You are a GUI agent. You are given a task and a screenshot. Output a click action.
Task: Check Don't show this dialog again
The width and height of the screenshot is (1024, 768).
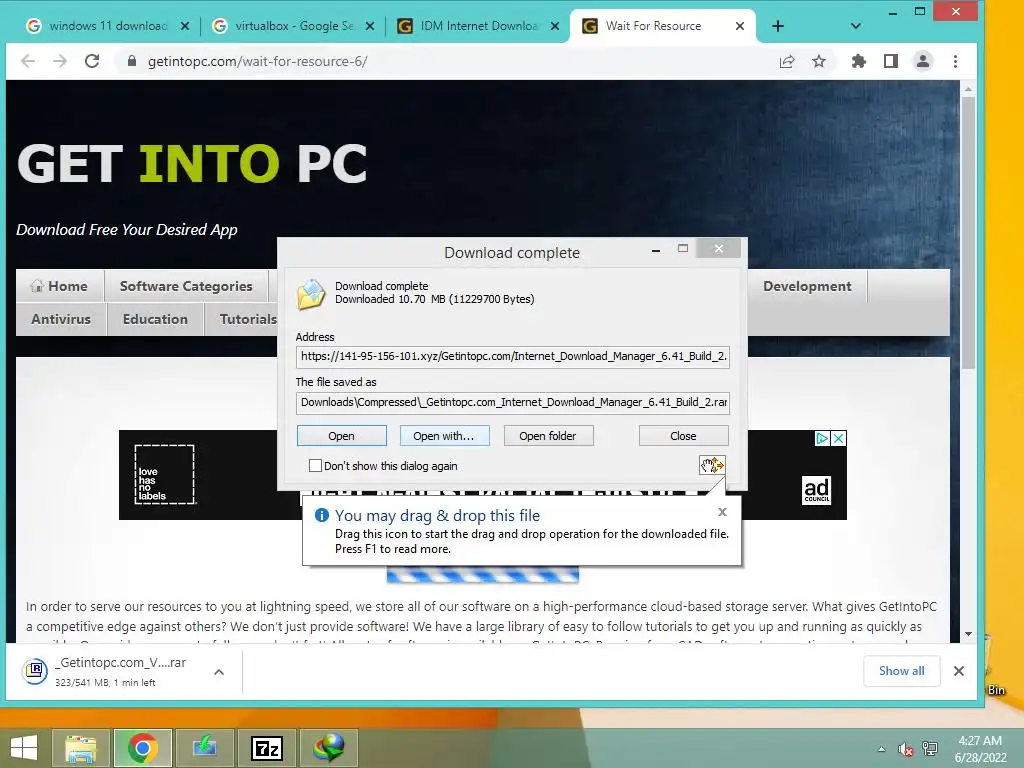[x=315, y=466]
